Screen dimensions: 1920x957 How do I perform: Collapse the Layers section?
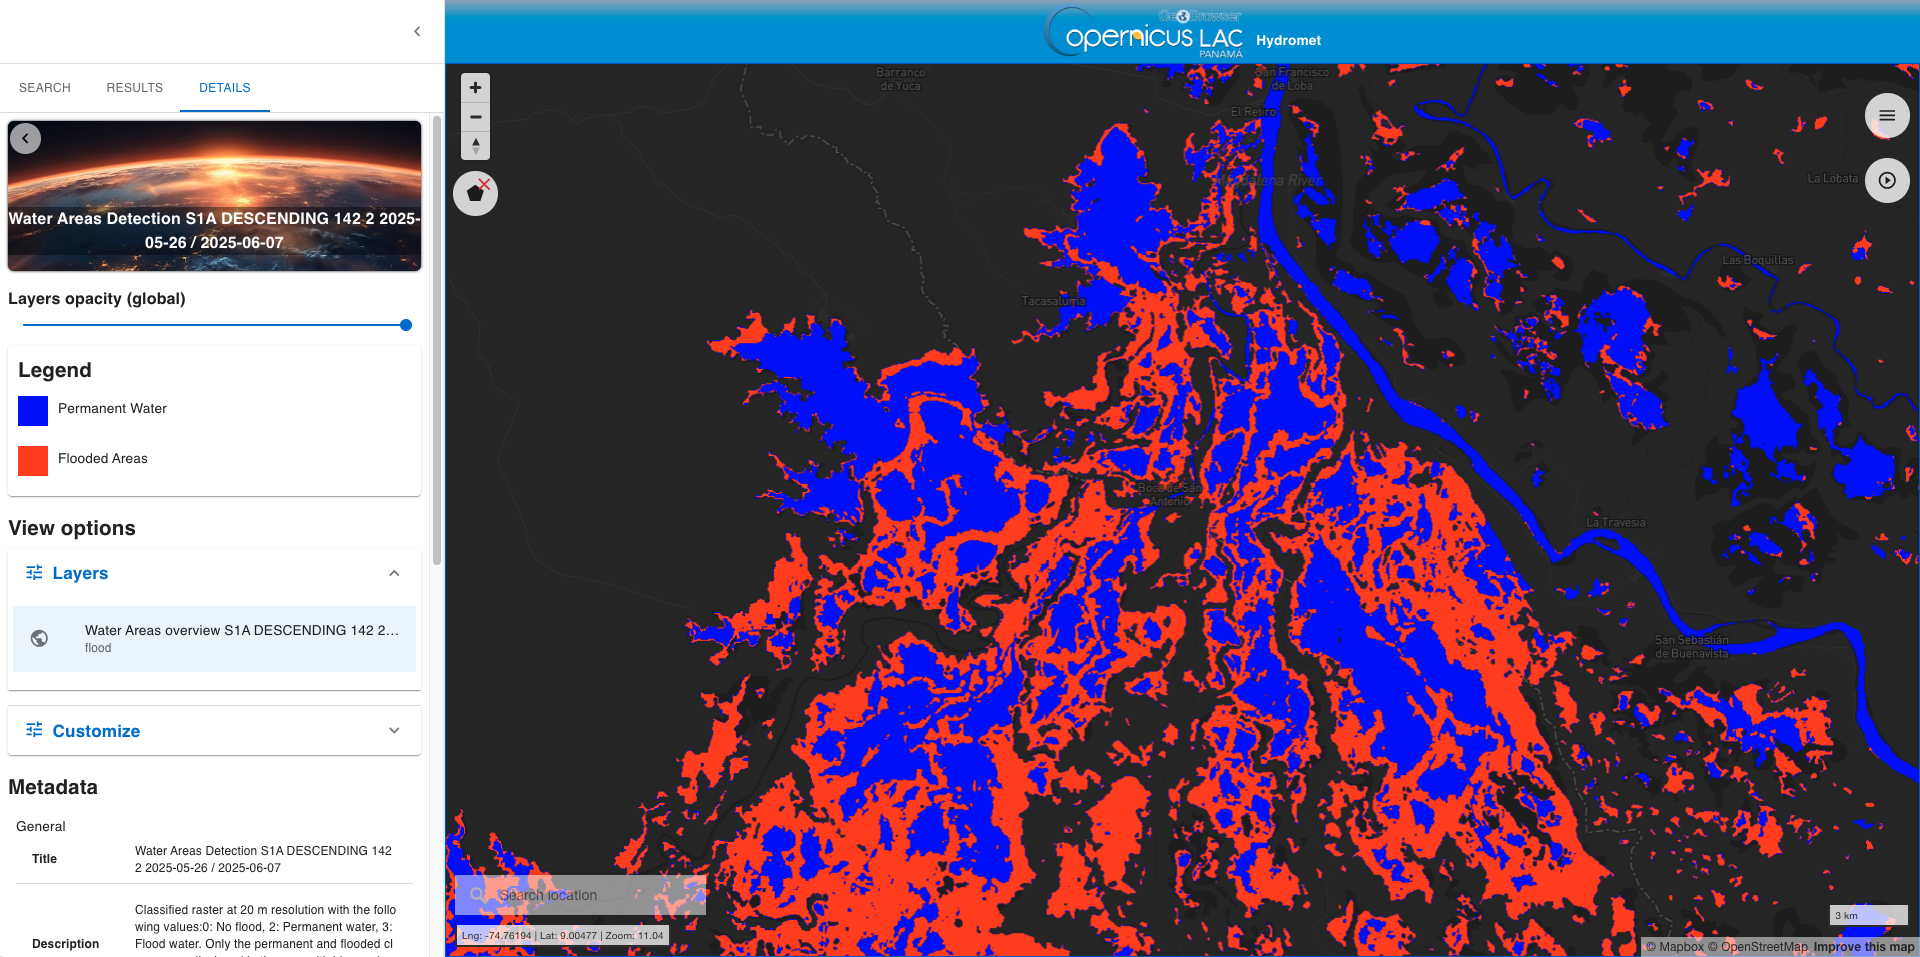point(394,573)
